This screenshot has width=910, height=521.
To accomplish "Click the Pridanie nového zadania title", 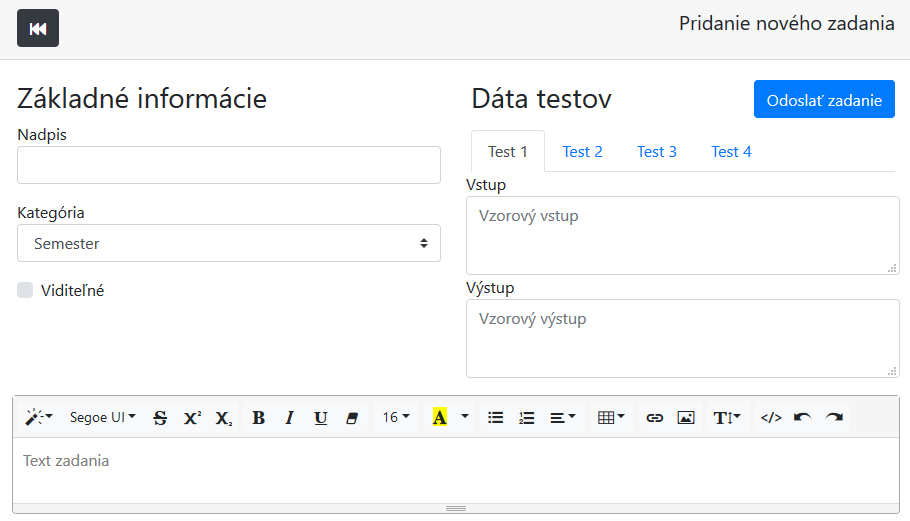I will [786, 23].
